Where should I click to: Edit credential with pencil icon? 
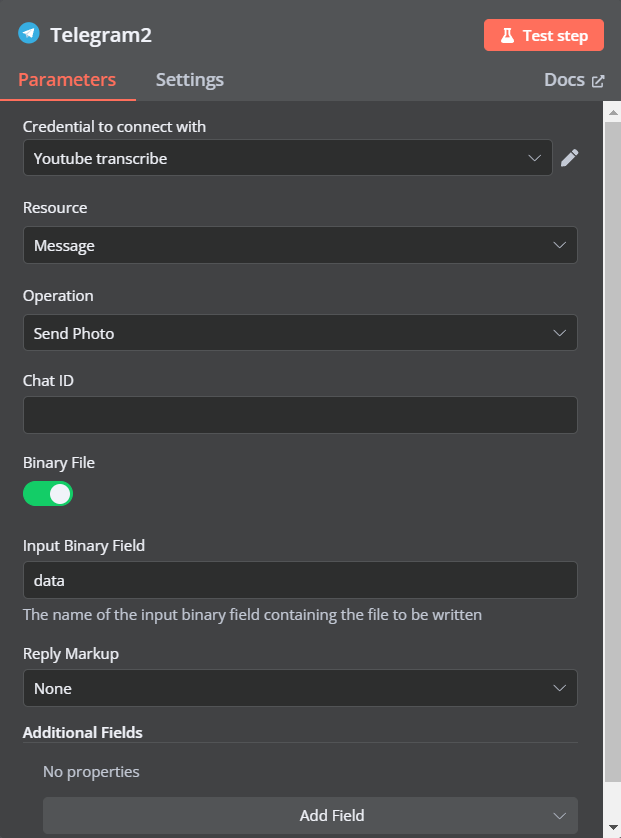pyautogui.click(x=569, y=158)
